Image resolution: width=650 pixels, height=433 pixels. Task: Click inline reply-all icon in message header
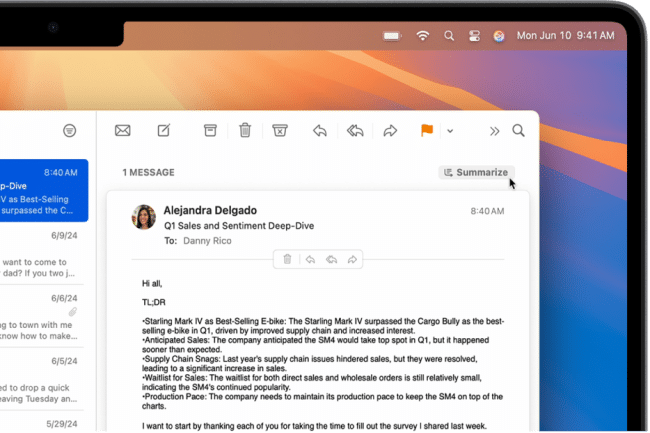point(331,260)
